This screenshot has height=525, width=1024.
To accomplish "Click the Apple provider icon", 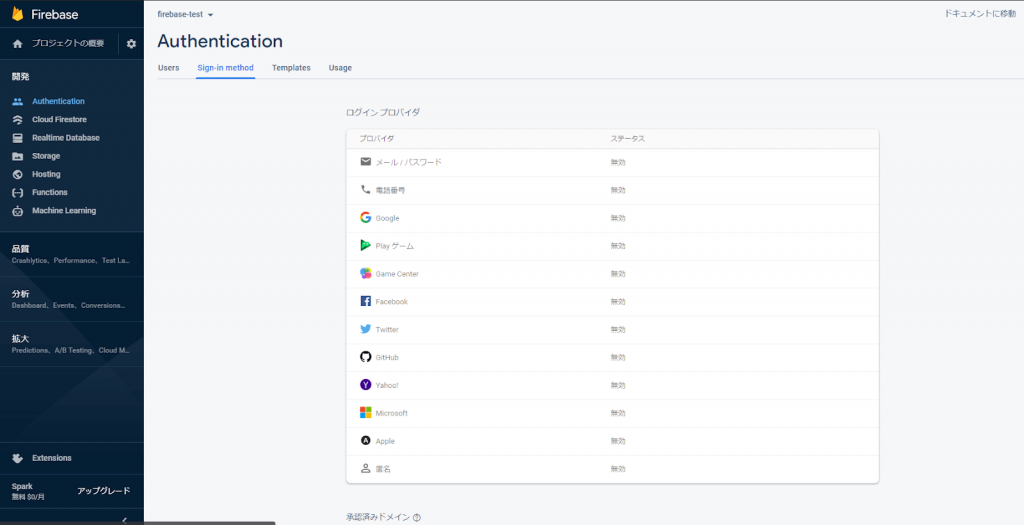I will pos(366,441).
